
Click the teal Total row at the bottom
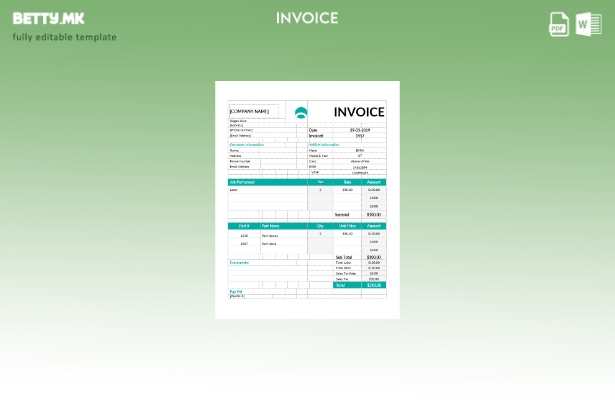(x=358, y=285)
